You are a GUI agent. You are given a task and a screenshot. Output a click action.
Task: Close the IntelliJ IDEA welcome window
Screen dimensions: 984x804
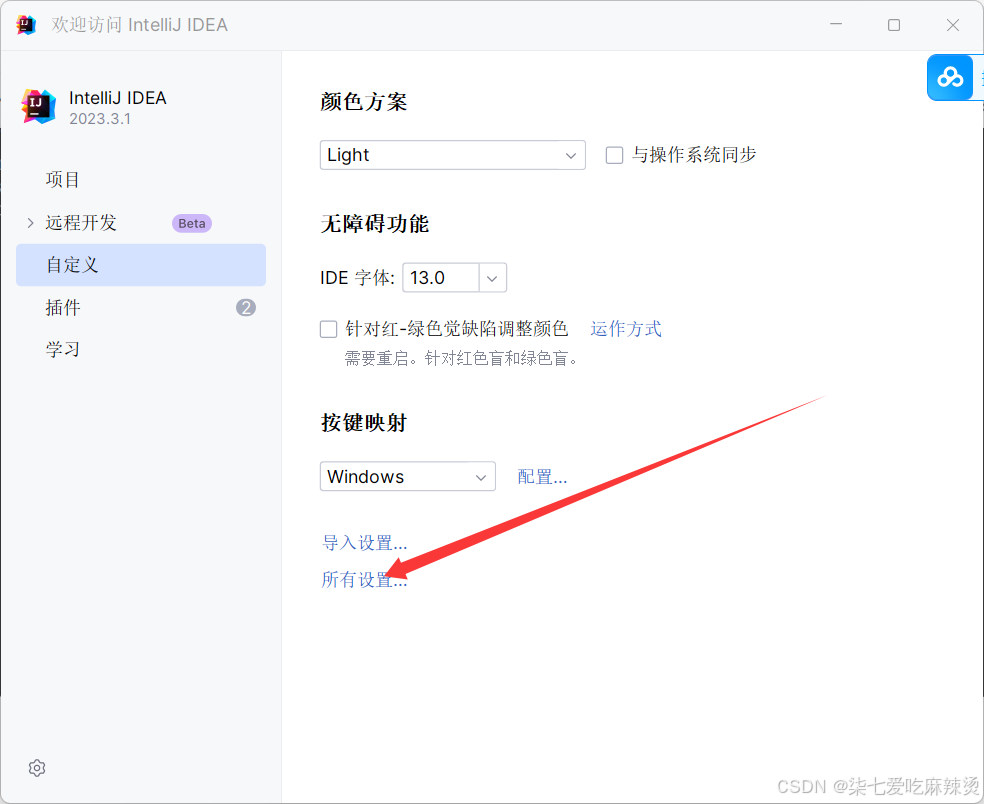click(x=953, y=24)
